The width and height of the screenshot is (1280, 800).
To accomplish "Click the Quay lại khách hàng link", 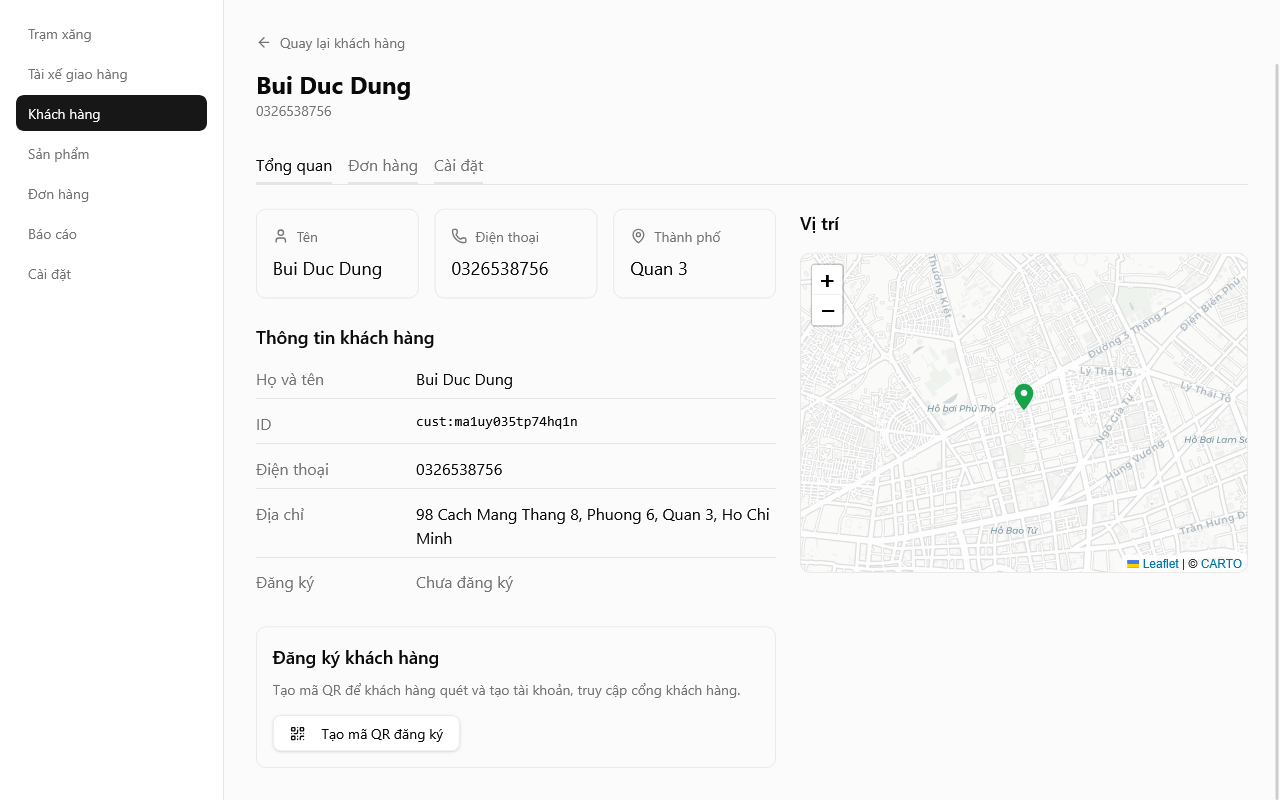I will (342, 43).
